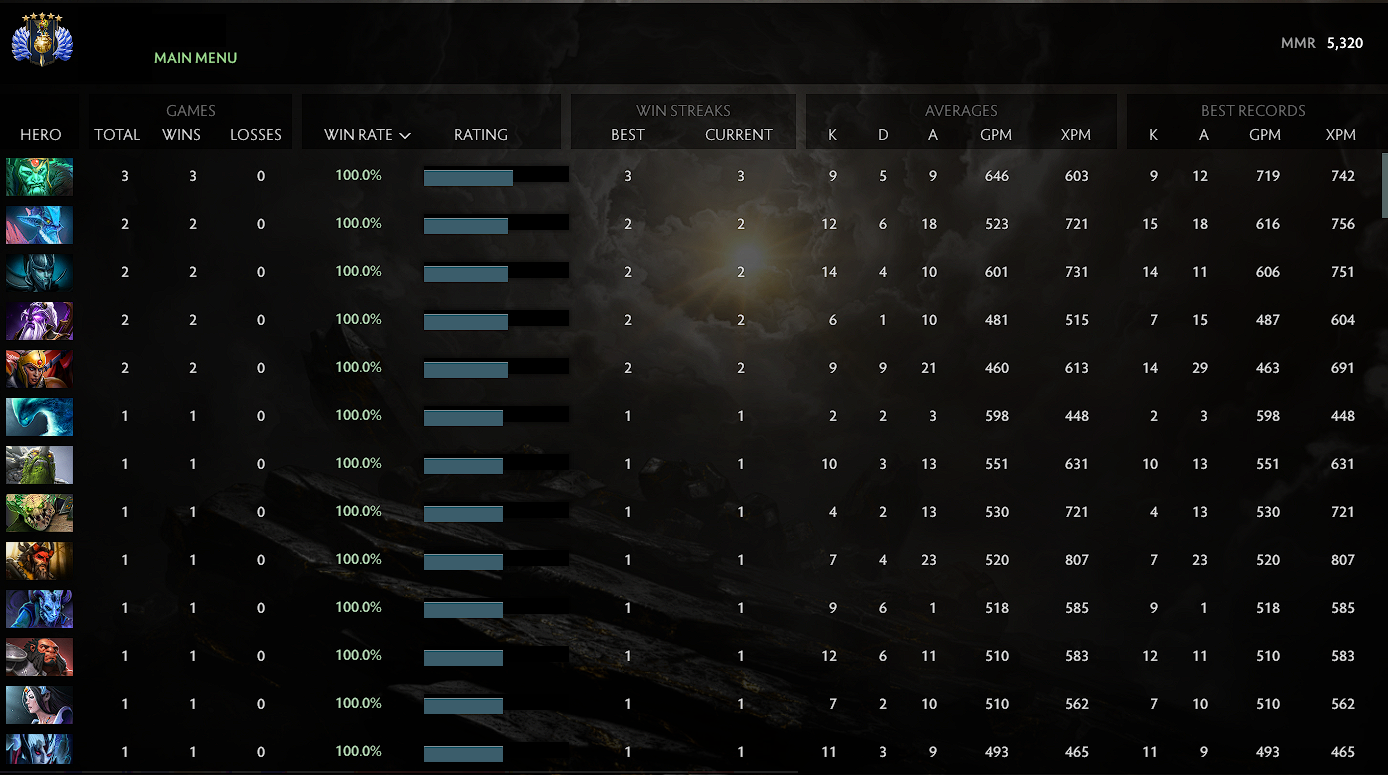Sort by LOSSES column header
This screenshot has width=1388, height=775.
coord(256,135)
